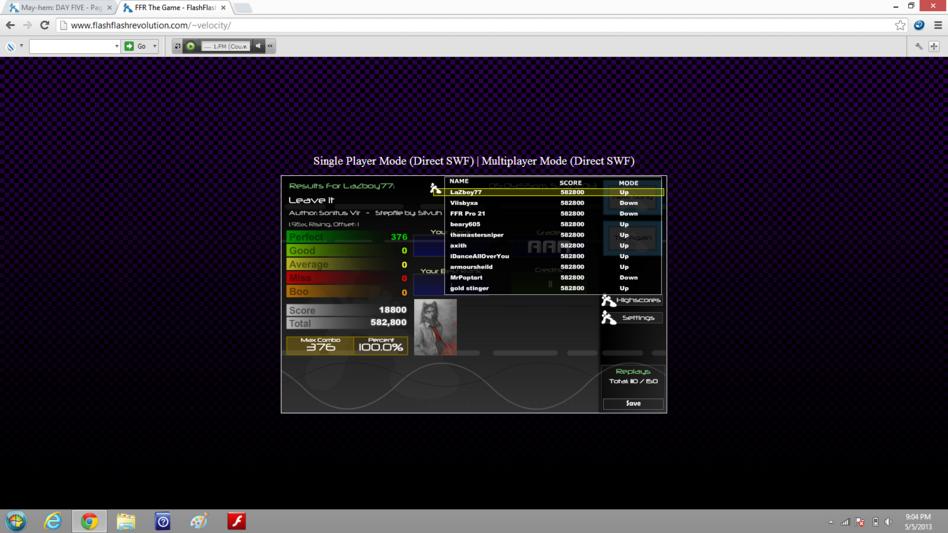Image resolution: width=948 pixels, height=533 pixels.
Task: Save the replay
Action: [633, 403]
